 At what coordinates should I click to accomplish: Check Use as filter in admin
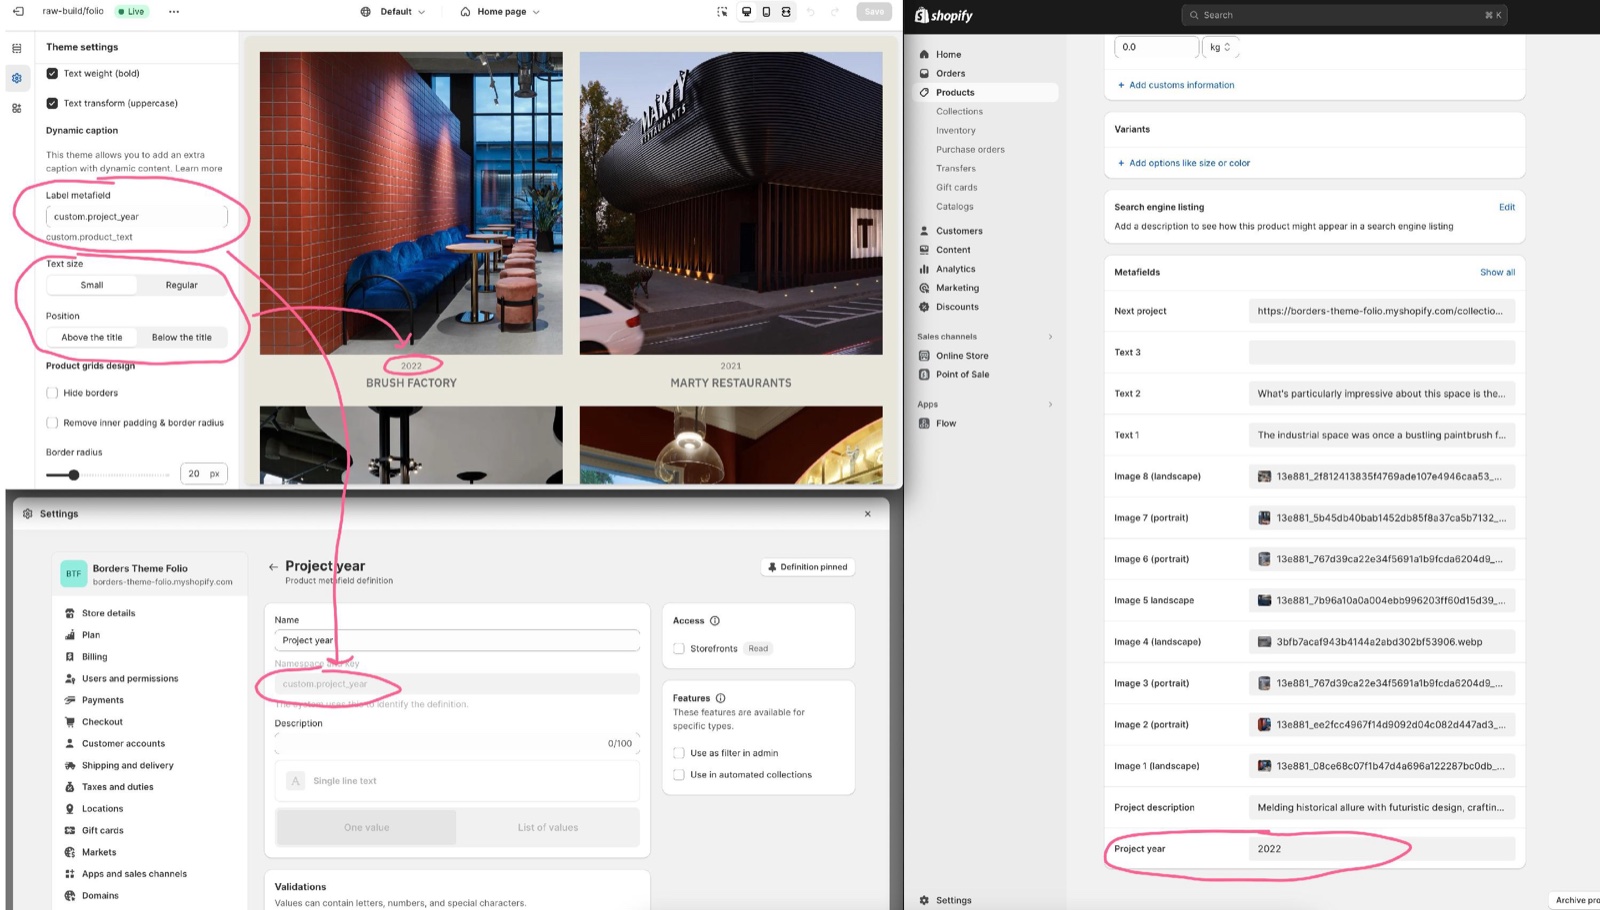[679, 753]
